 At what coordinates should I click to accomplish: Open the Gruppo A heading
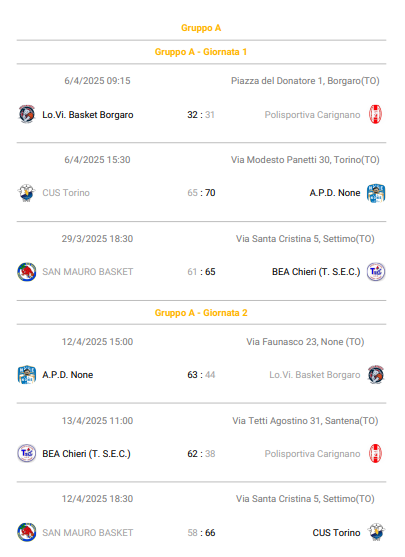pyautogui.click(x=201, y=28)
